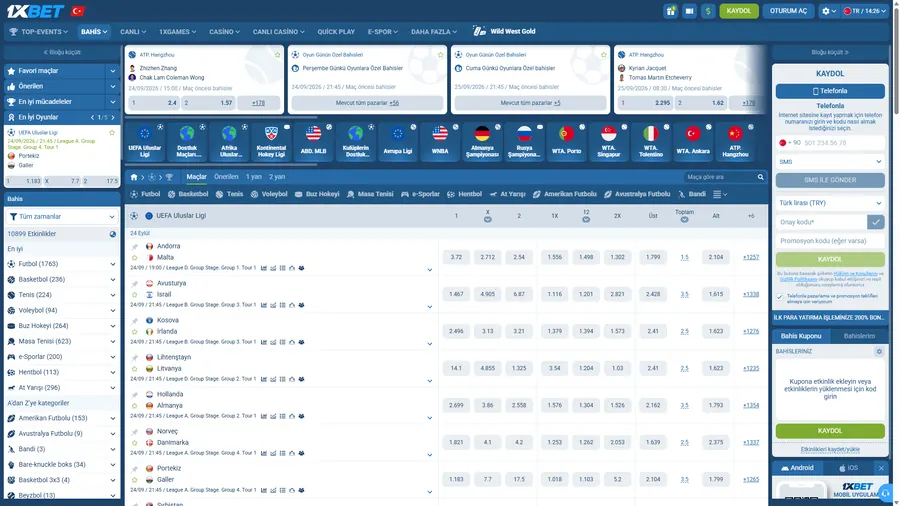Click the live chat bubble icon
This screenshot has height=506, width=900.
click(x=886, y=493)
